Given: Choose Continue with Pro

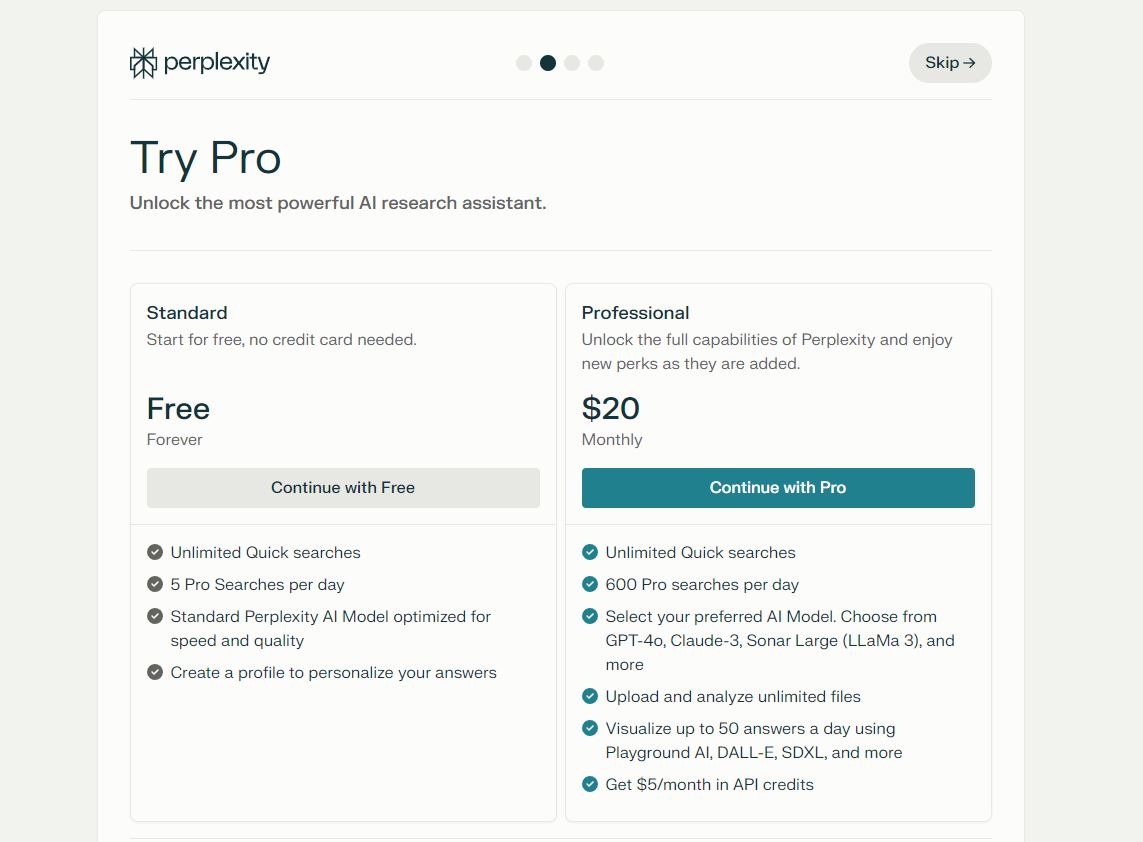Looking at the screenshot, I should (778, 488).
